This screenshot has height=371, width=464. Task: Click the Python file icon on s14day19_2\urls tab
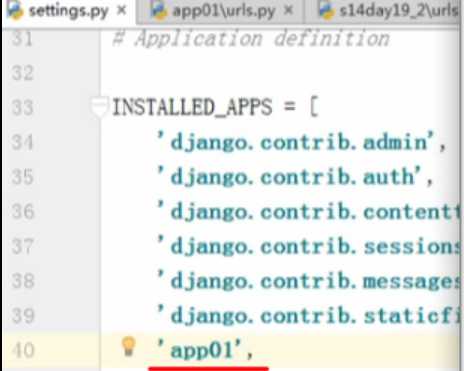pos(327,11)
